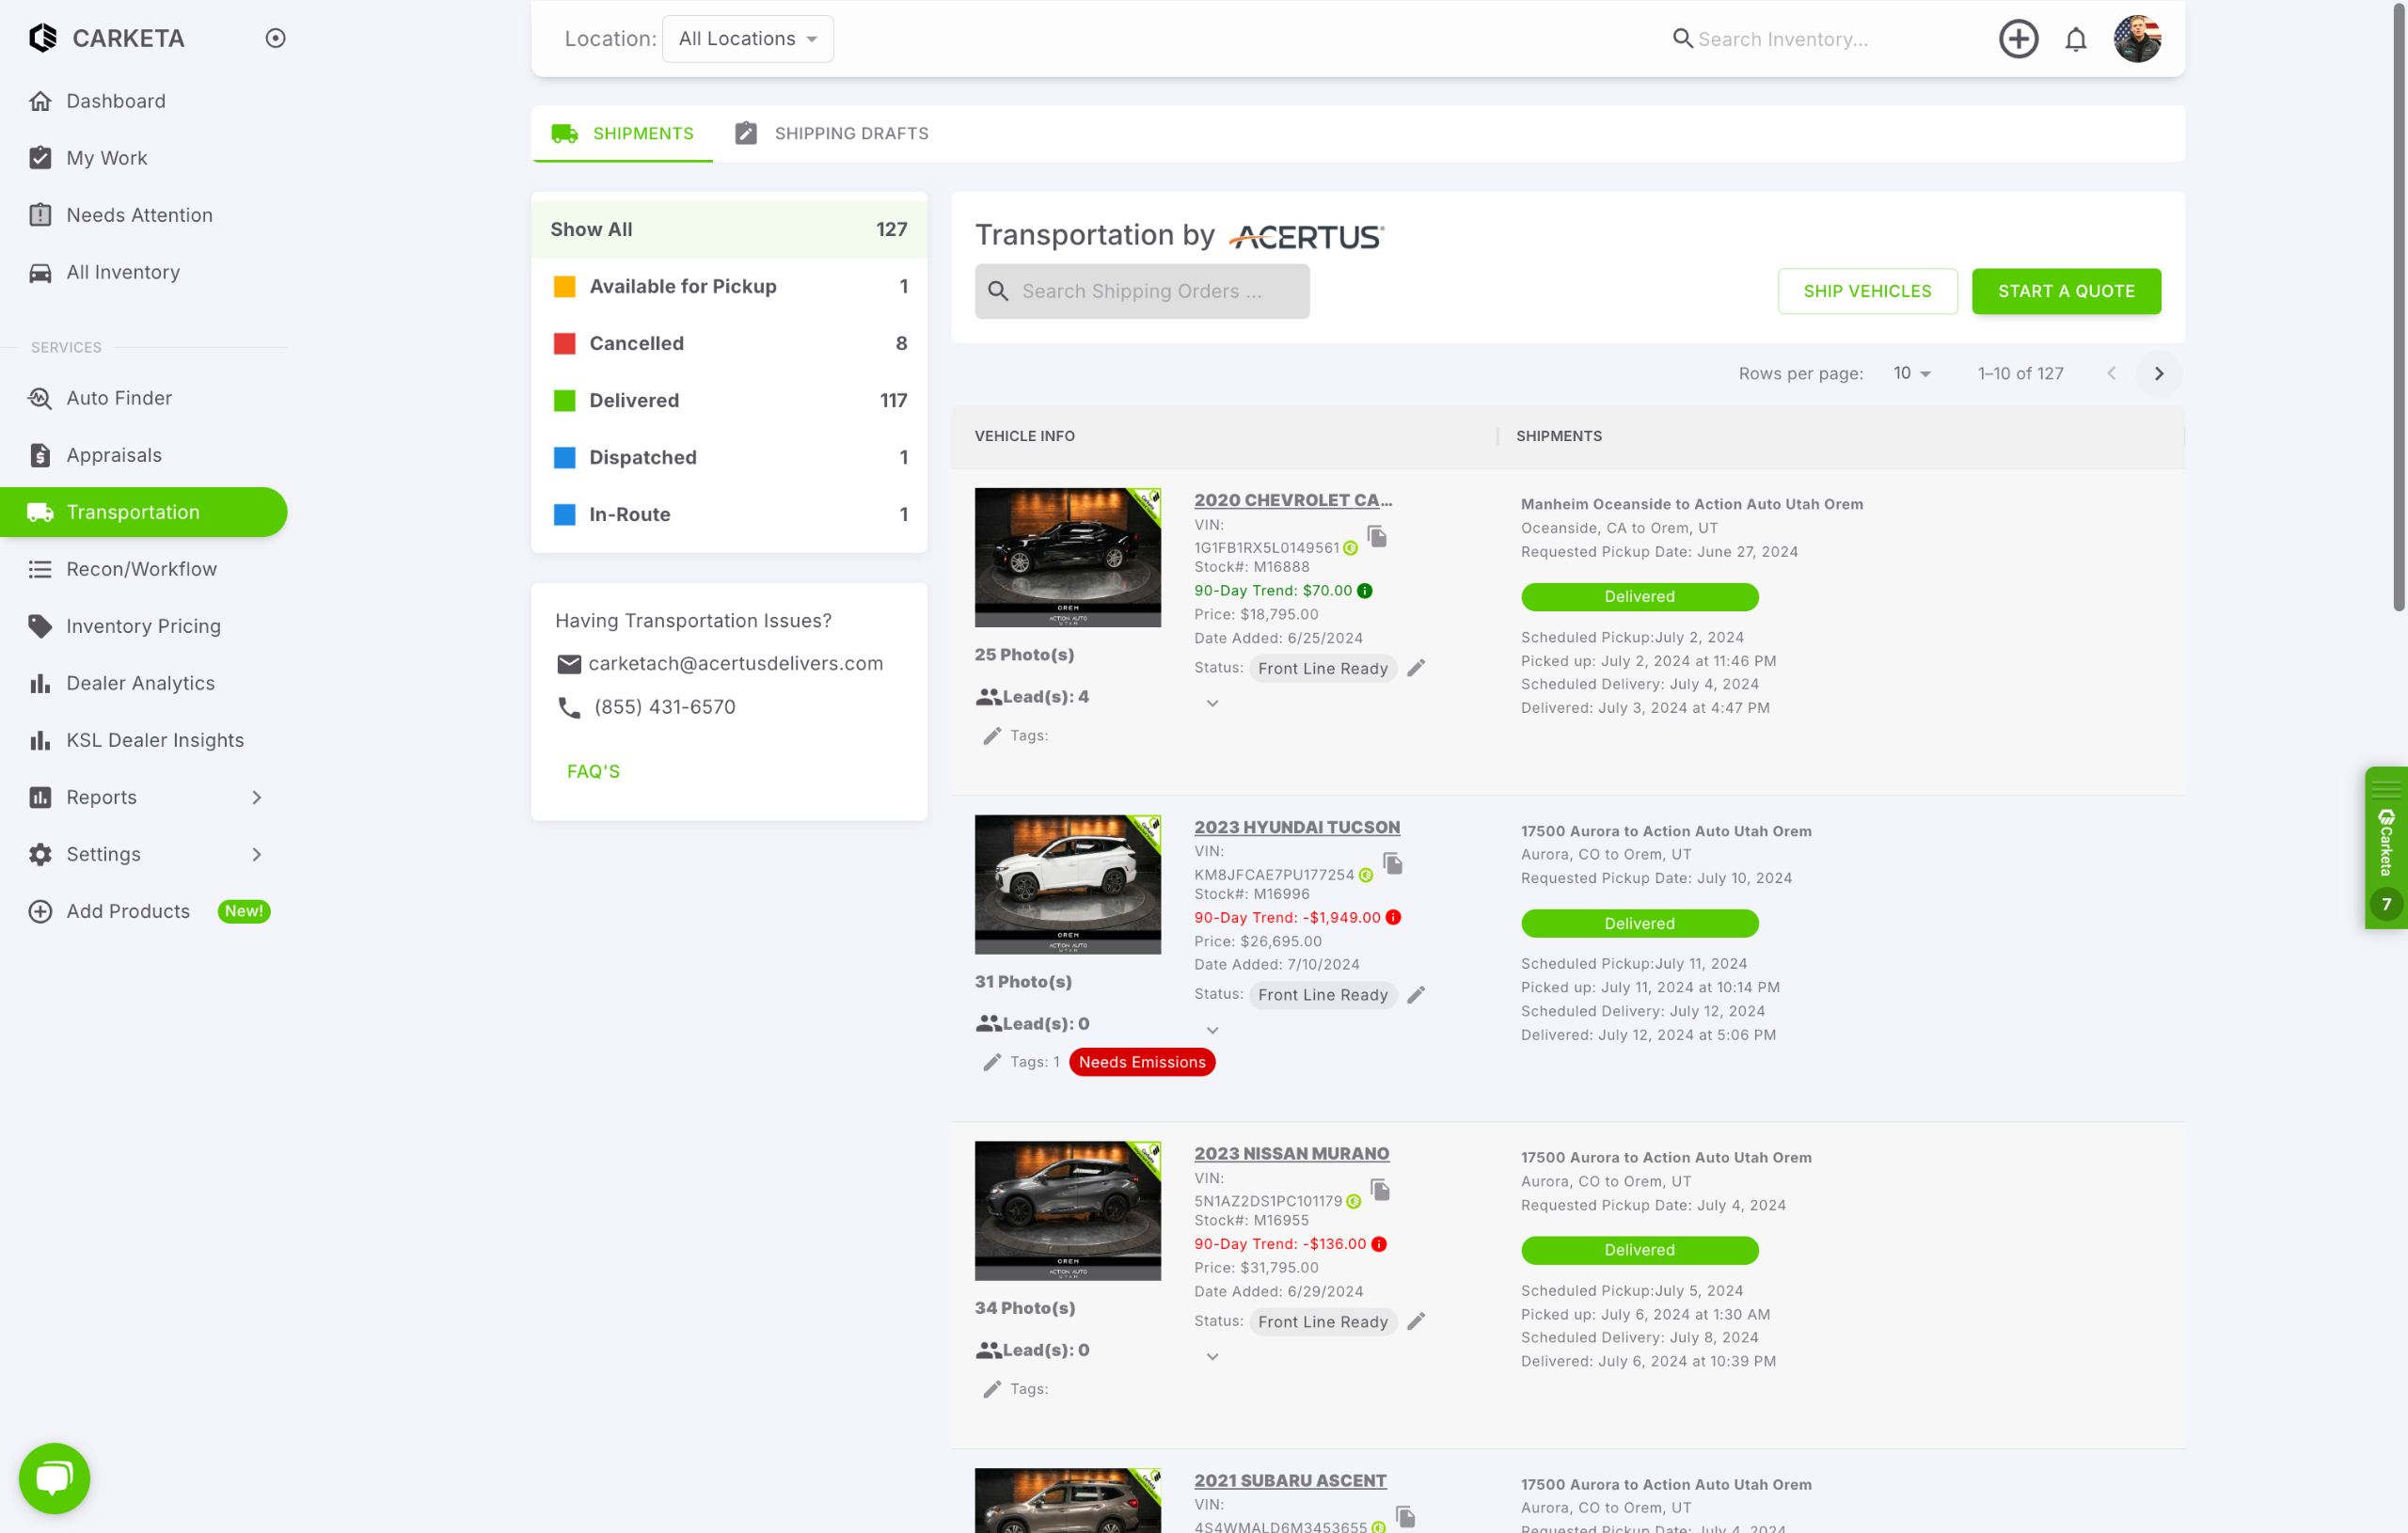Click the Start a Quote button
The height and width of the screenshot is (1533, 2408).
tap(2065, 291)
